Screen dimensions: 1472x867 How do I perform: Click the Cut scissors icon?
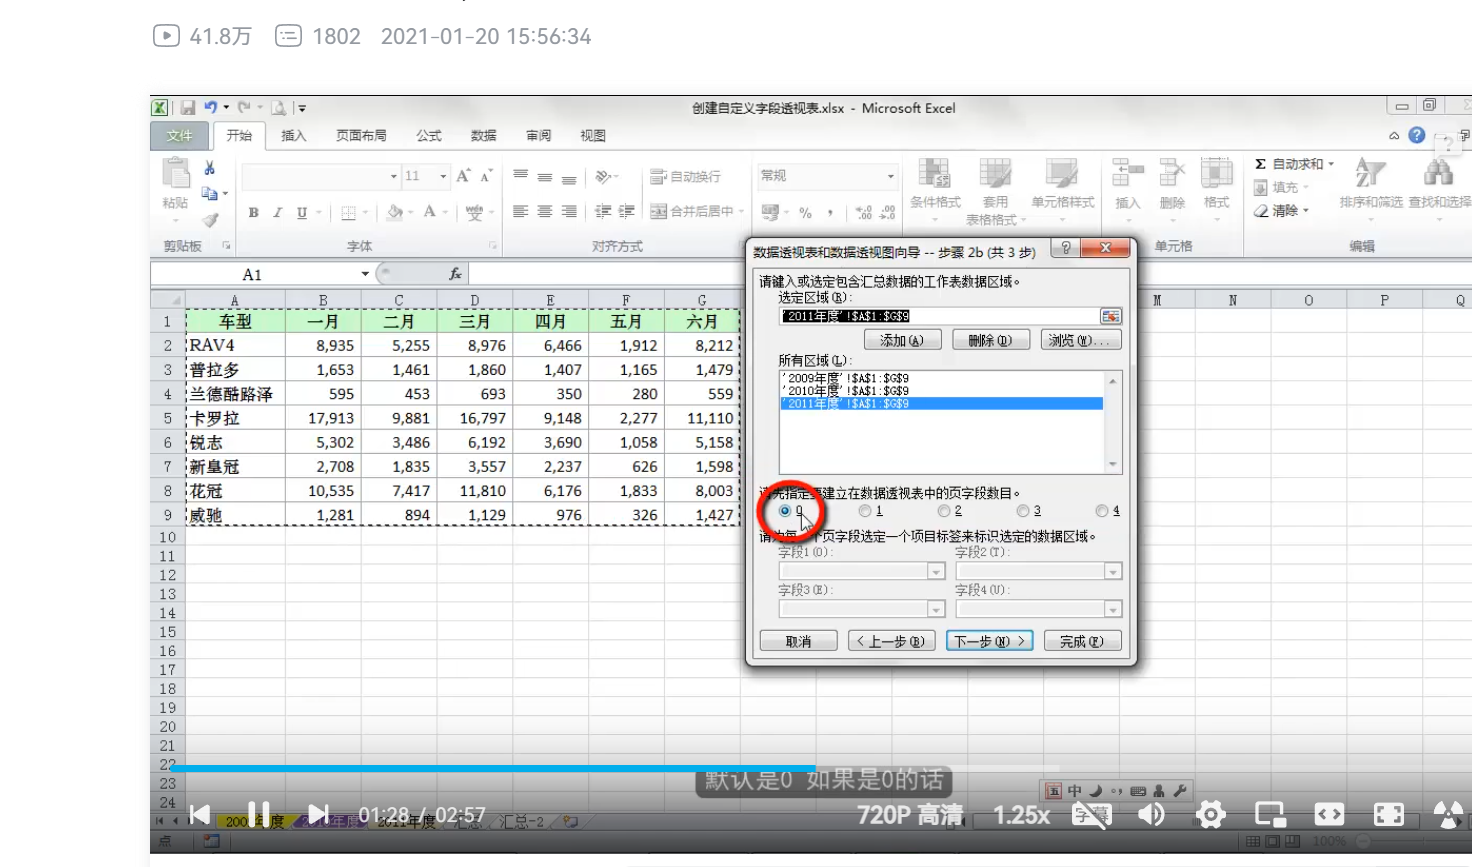pos(209,168)
